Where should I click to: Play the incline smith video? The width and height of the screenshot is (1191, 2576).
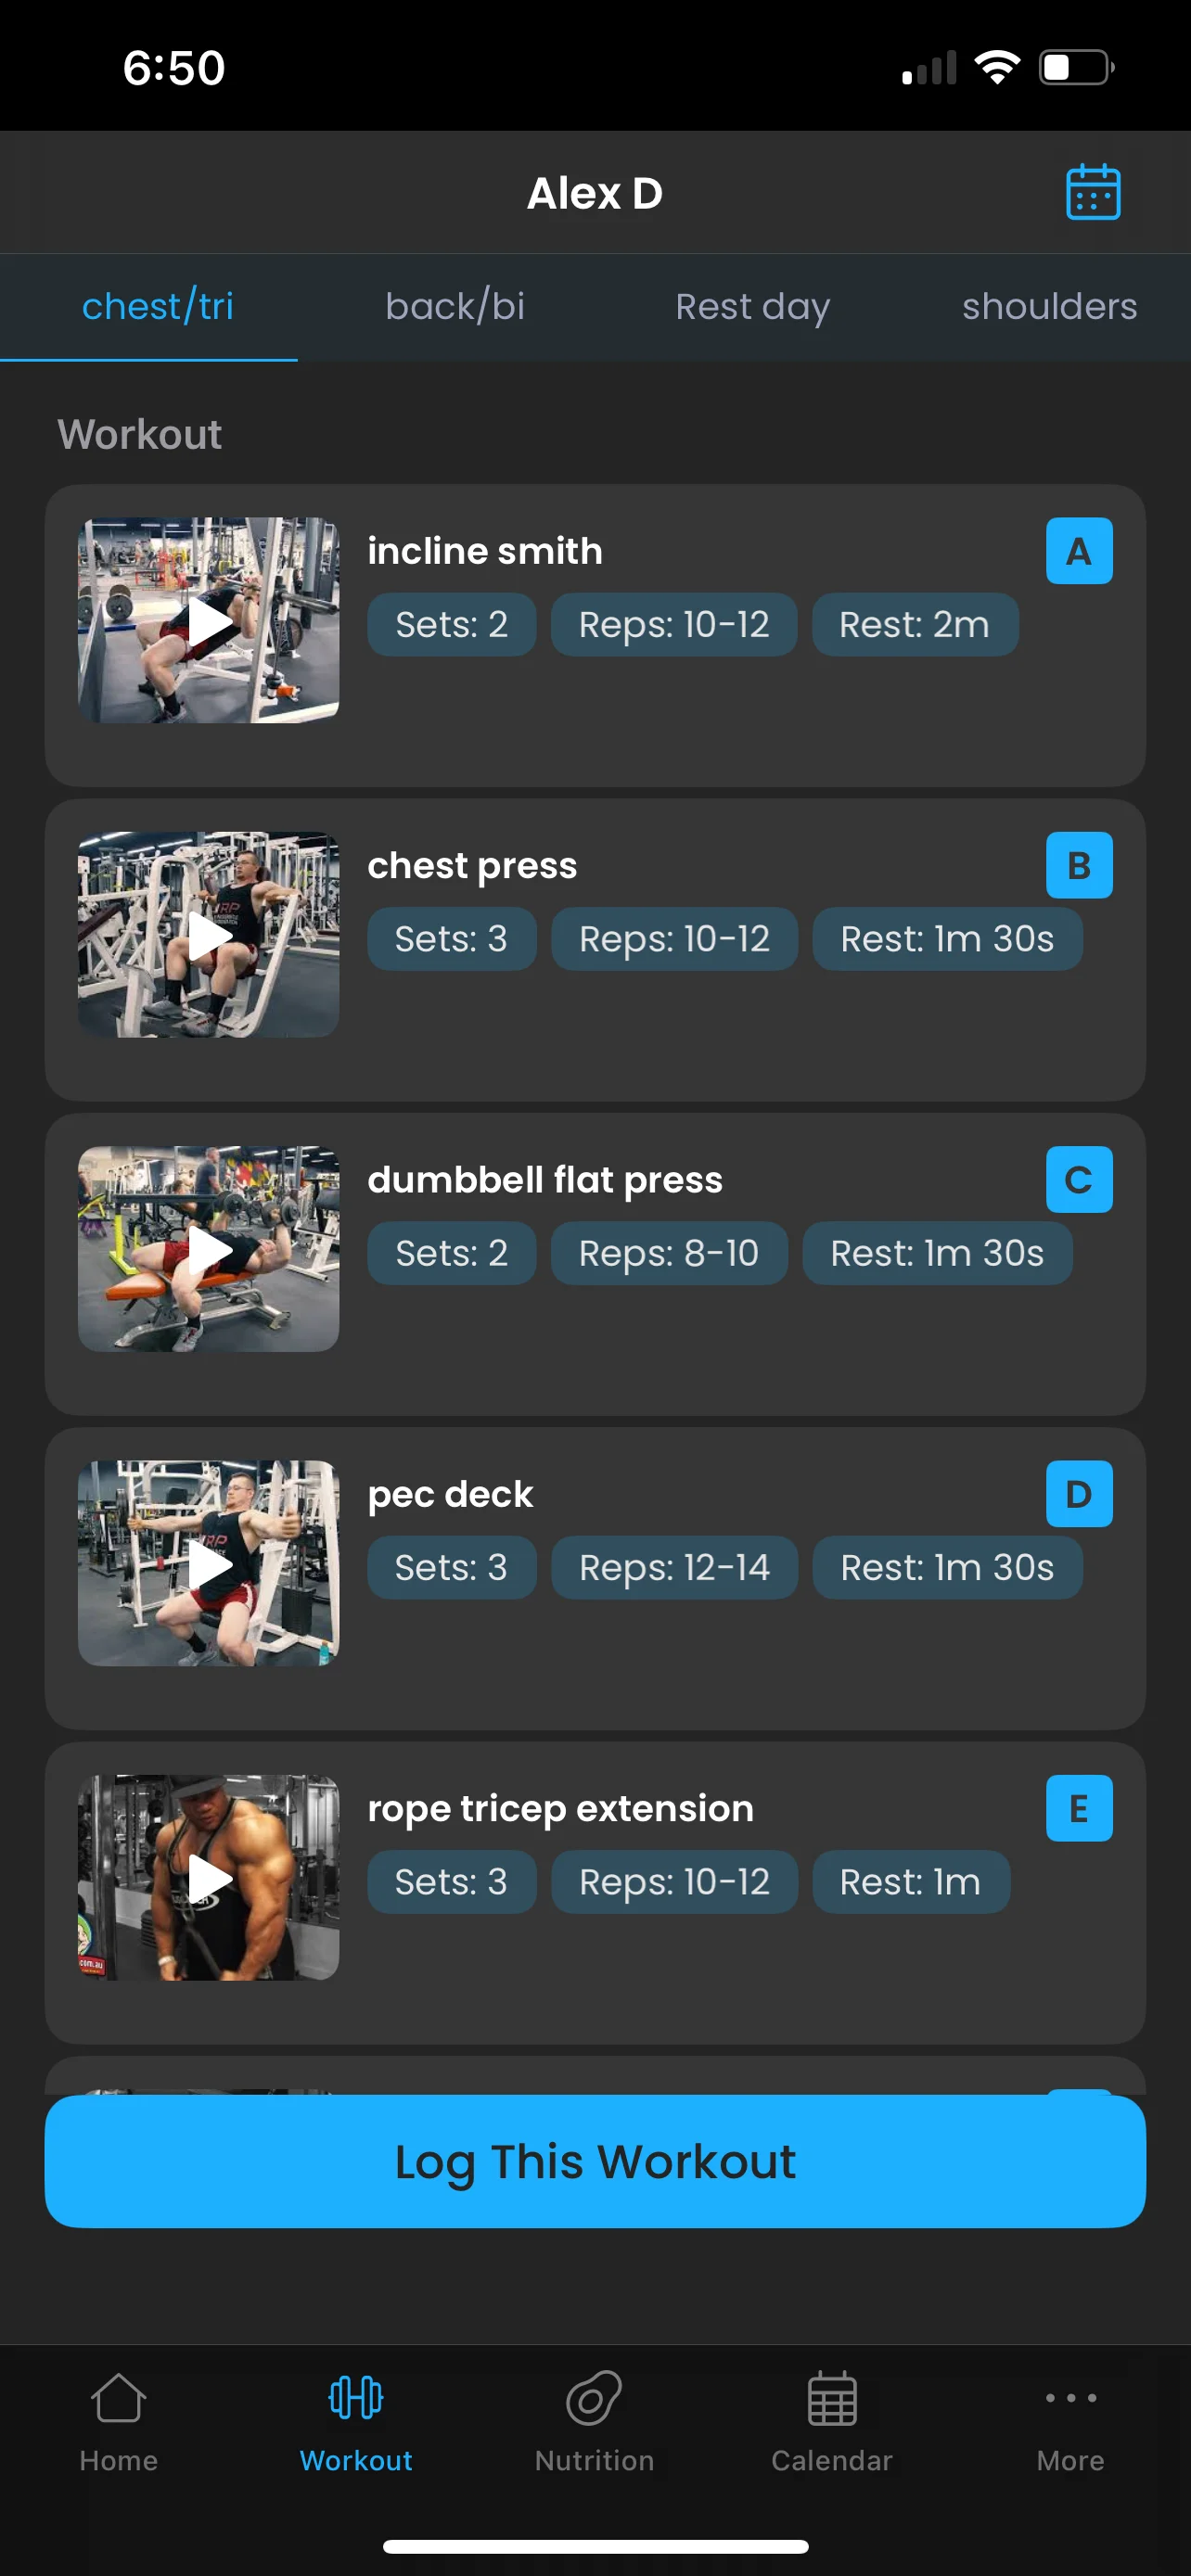click(209, 621)
